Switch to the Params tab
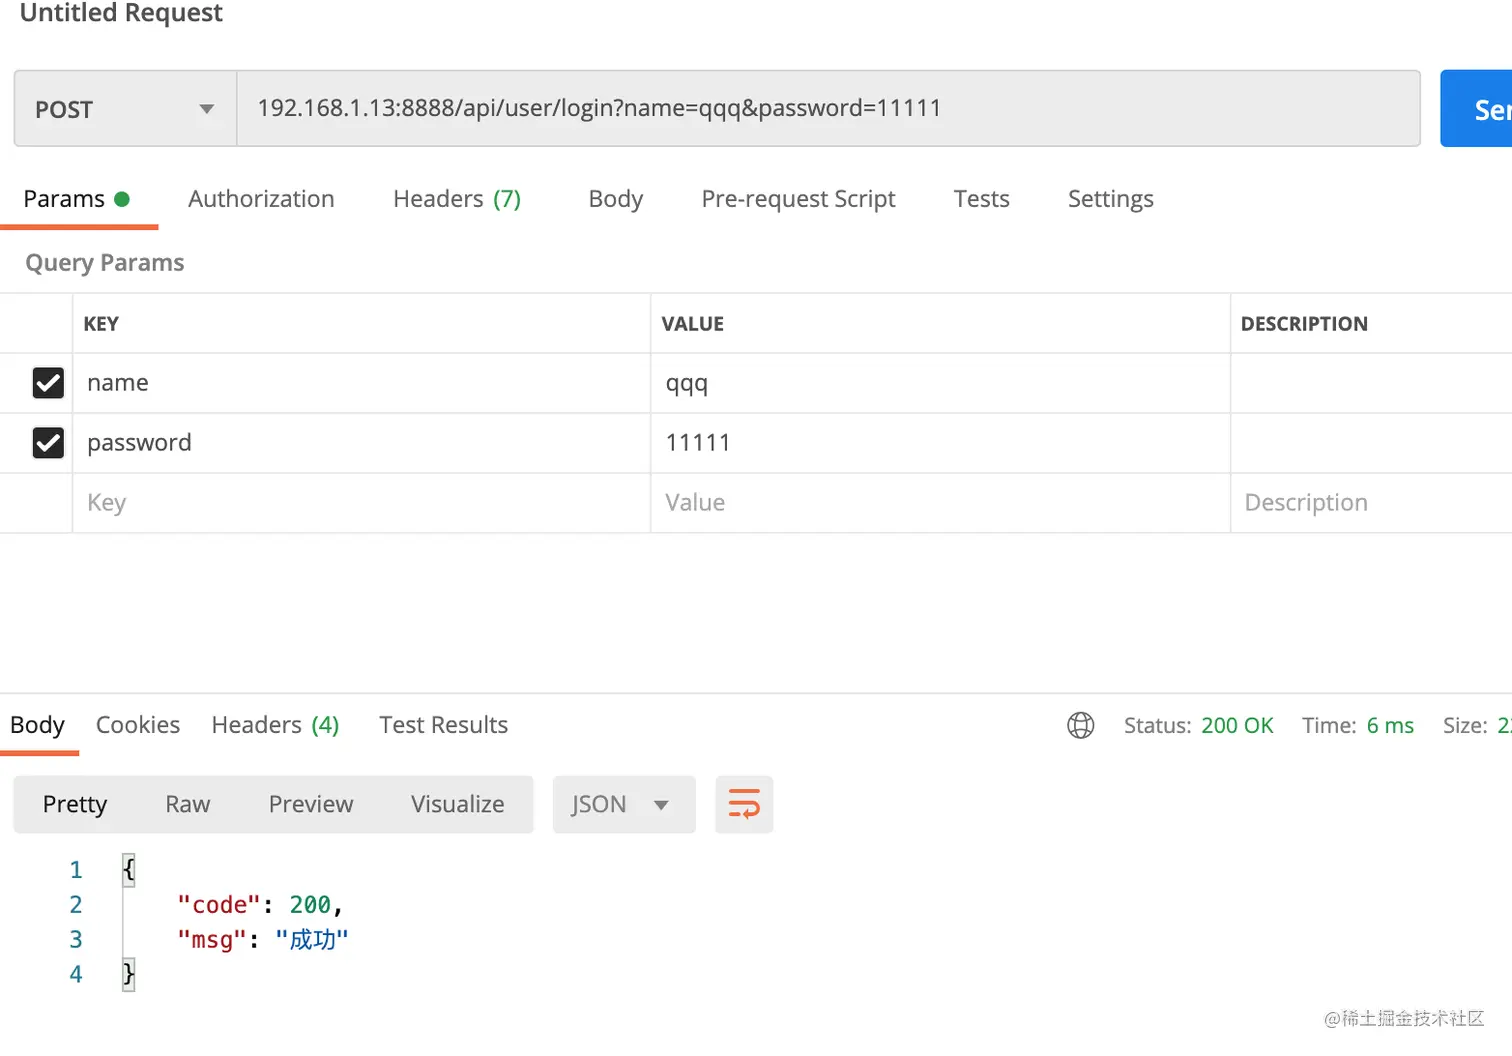The width and height of the screenshot is (1512, 1056). pos(77,199)
